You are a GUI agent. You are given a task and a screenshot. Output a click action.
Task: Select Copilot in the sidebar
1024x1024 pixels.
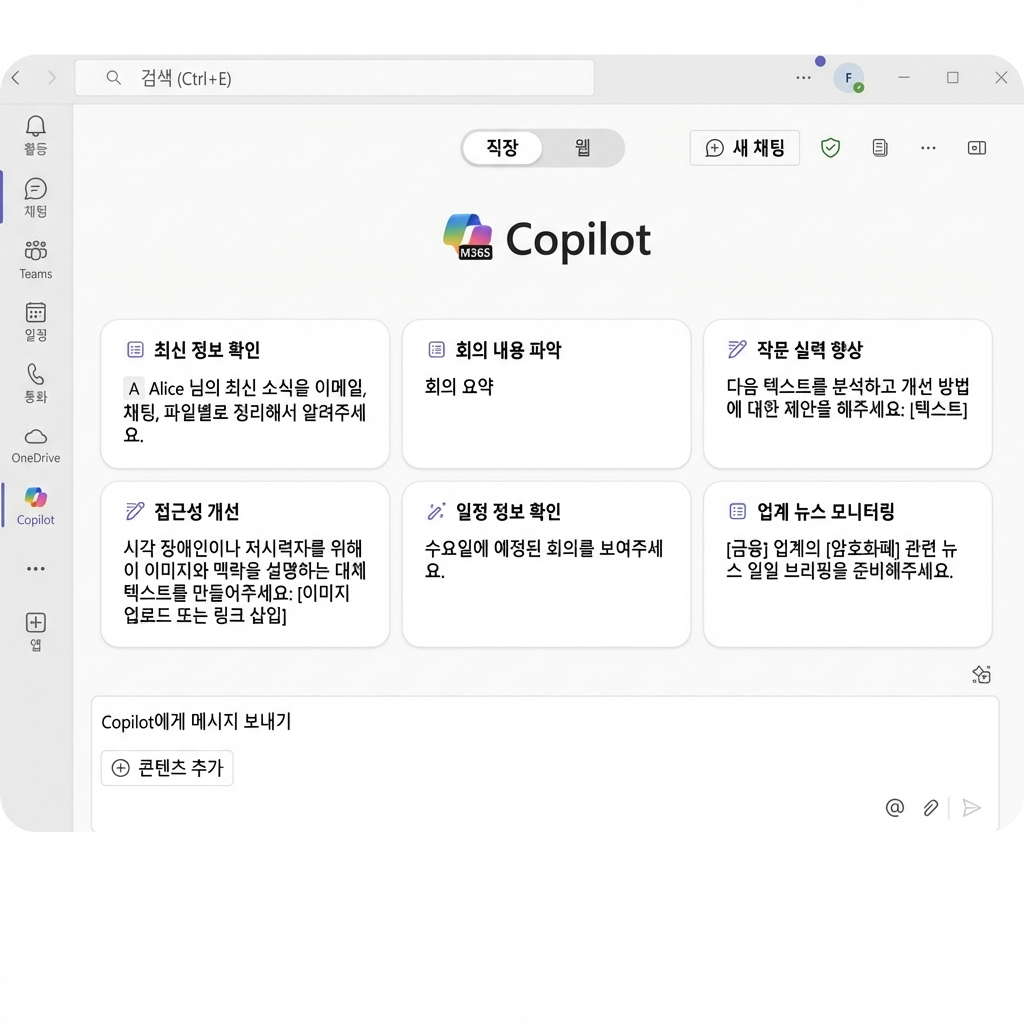(35, 506)
